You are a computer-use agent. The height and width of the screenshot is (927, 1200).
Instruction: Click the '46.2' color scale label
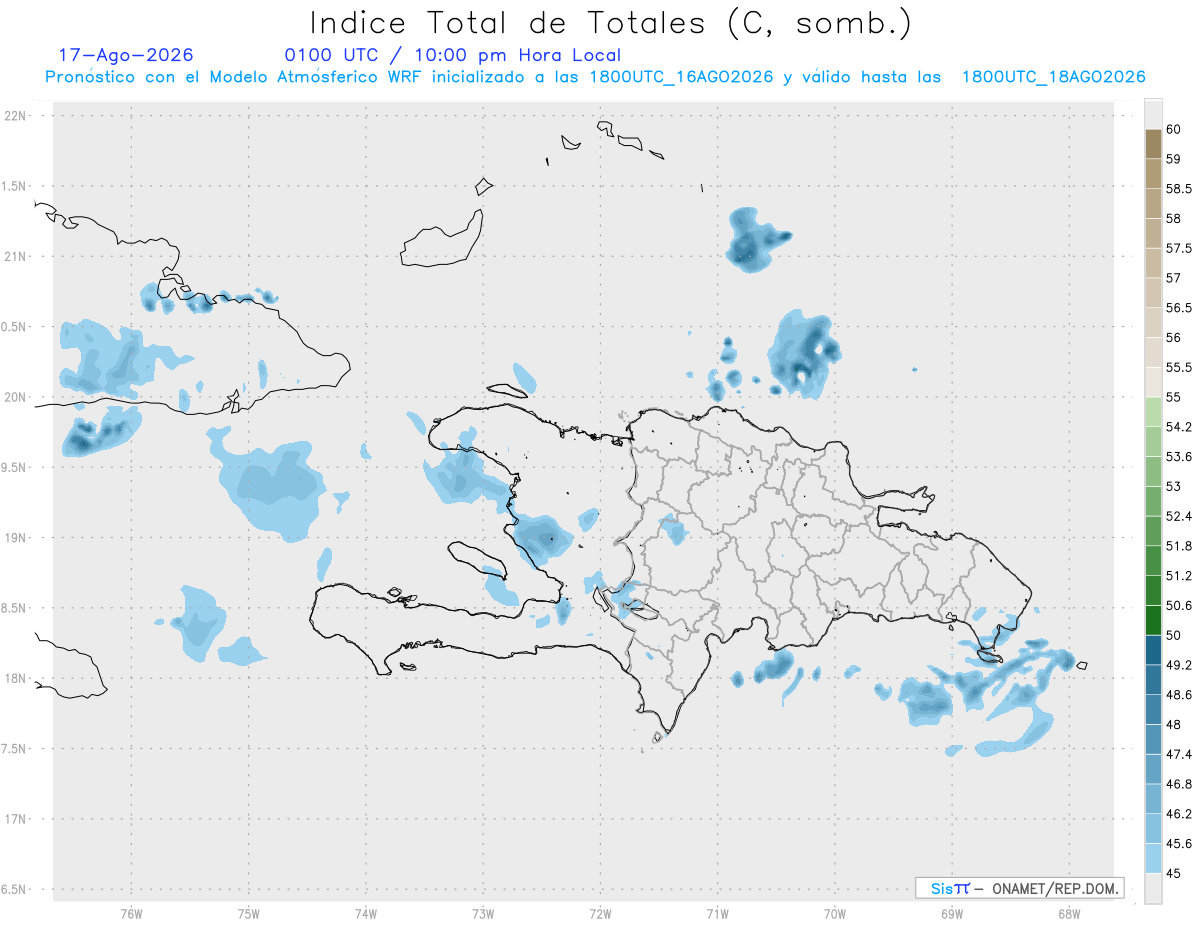[1179, 814]
